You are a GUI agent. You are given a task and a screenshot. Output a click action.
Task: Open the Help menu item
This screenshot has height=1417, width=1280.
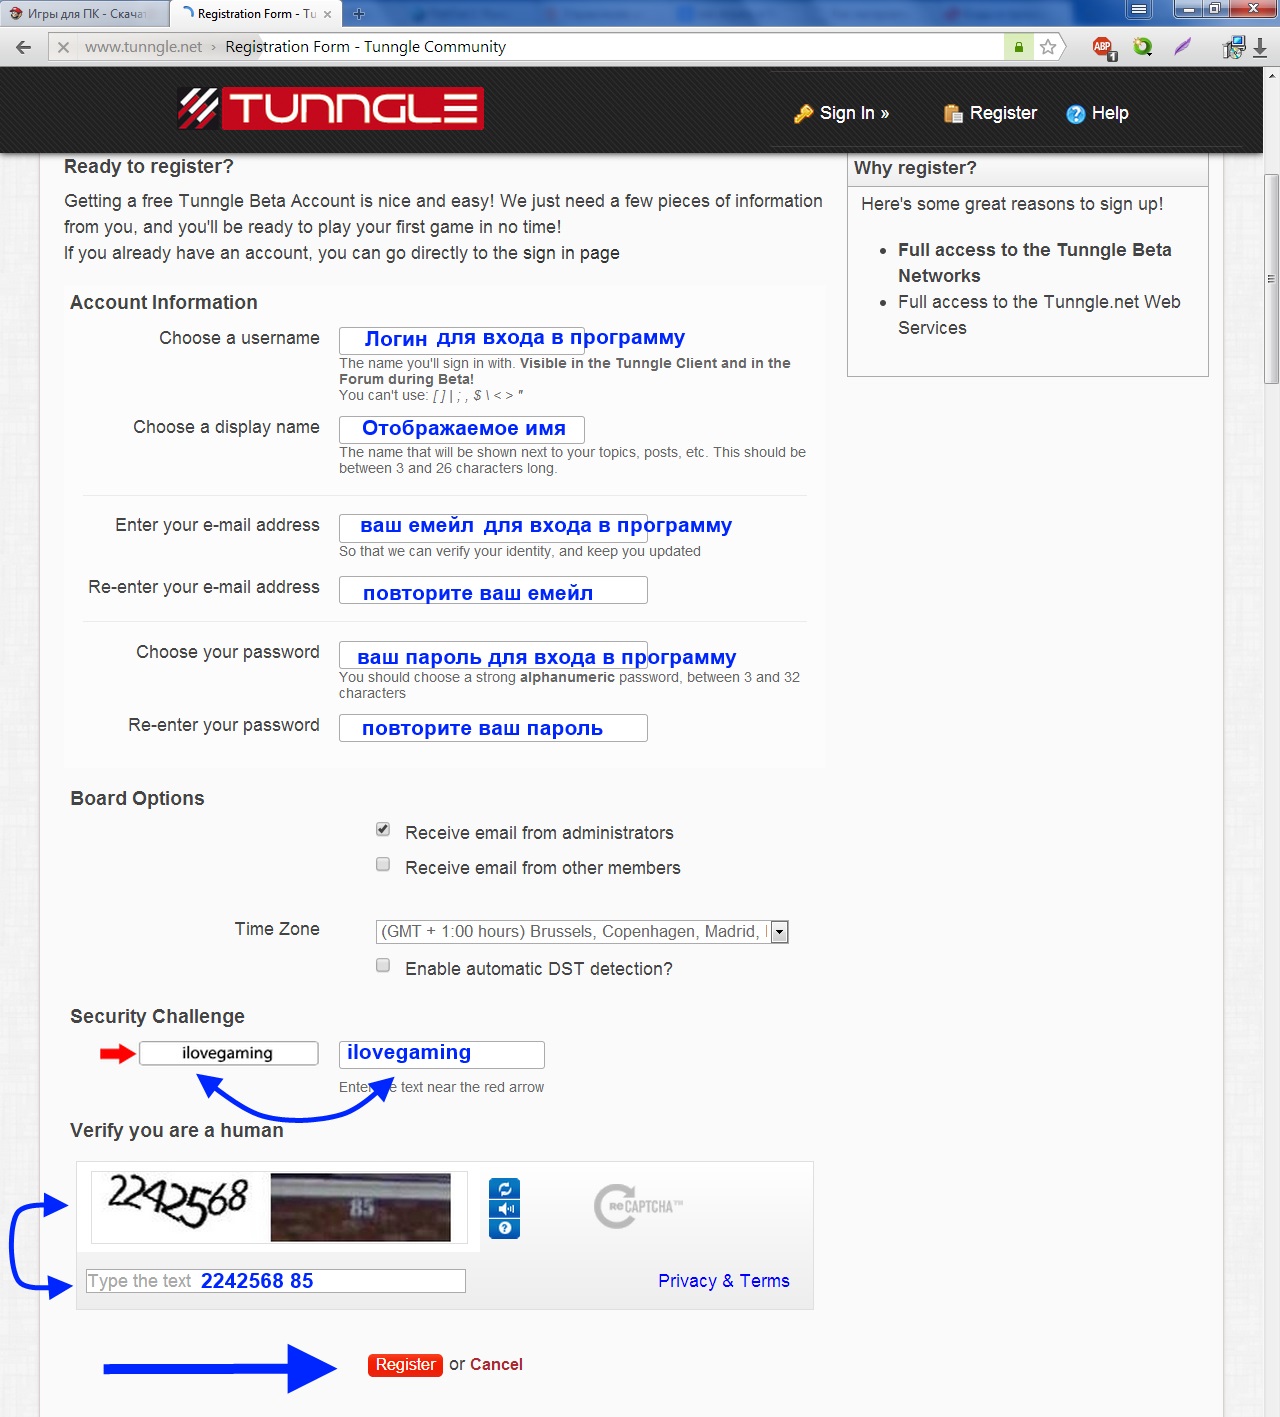point(1098,113)
